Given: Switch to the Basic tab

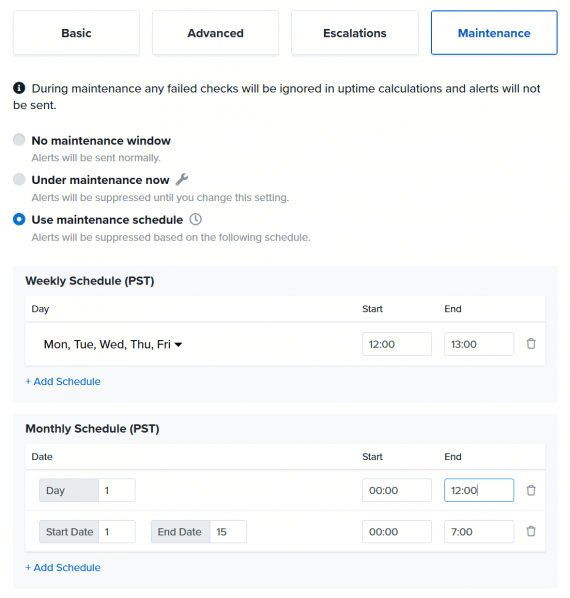Looking at the screenshot, I should tap(76, 33).
